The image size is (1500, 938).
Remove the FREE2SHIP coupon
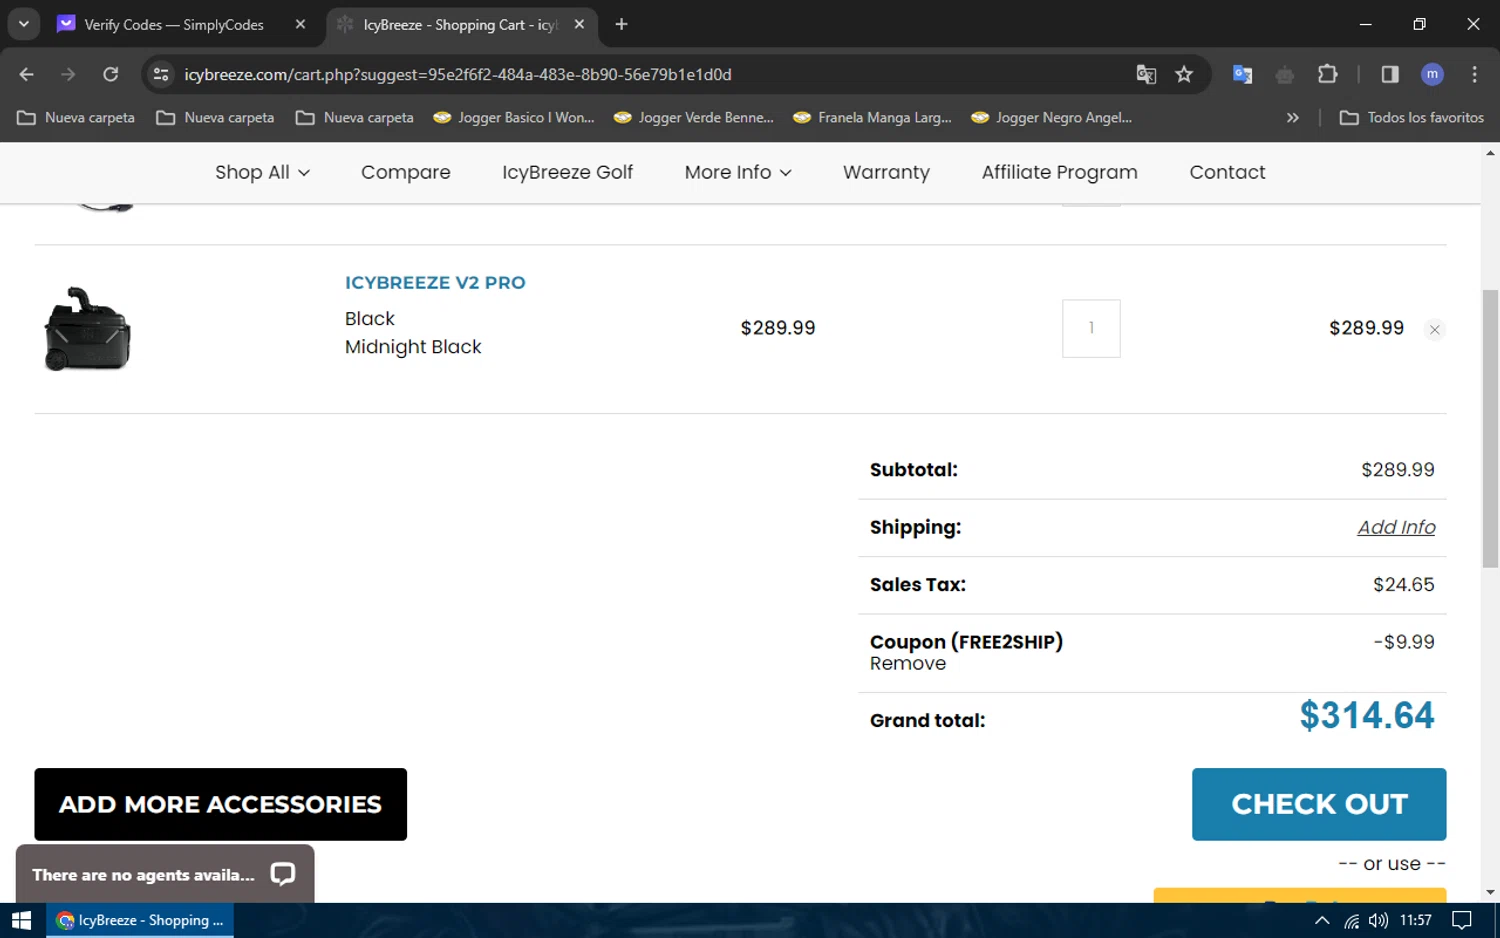[x=908, y=663]
